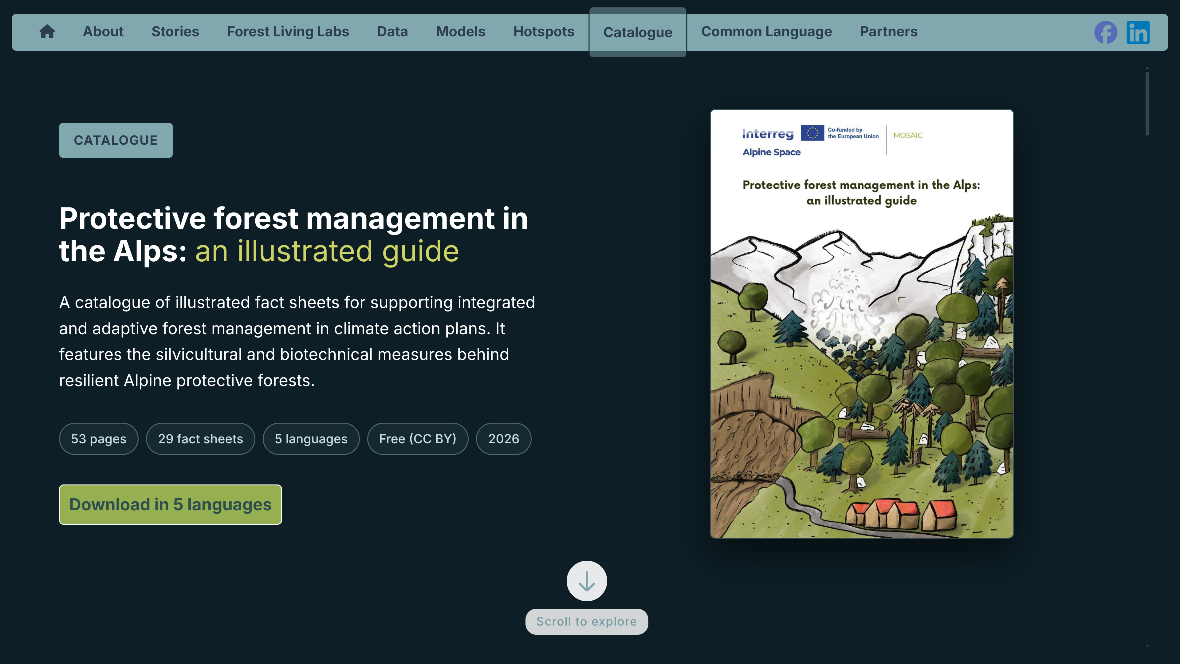The height and width of the screenshot is (664, 1180).
Task: Click the Free (CC BY) pill
Action: click(x=418, y=439)
